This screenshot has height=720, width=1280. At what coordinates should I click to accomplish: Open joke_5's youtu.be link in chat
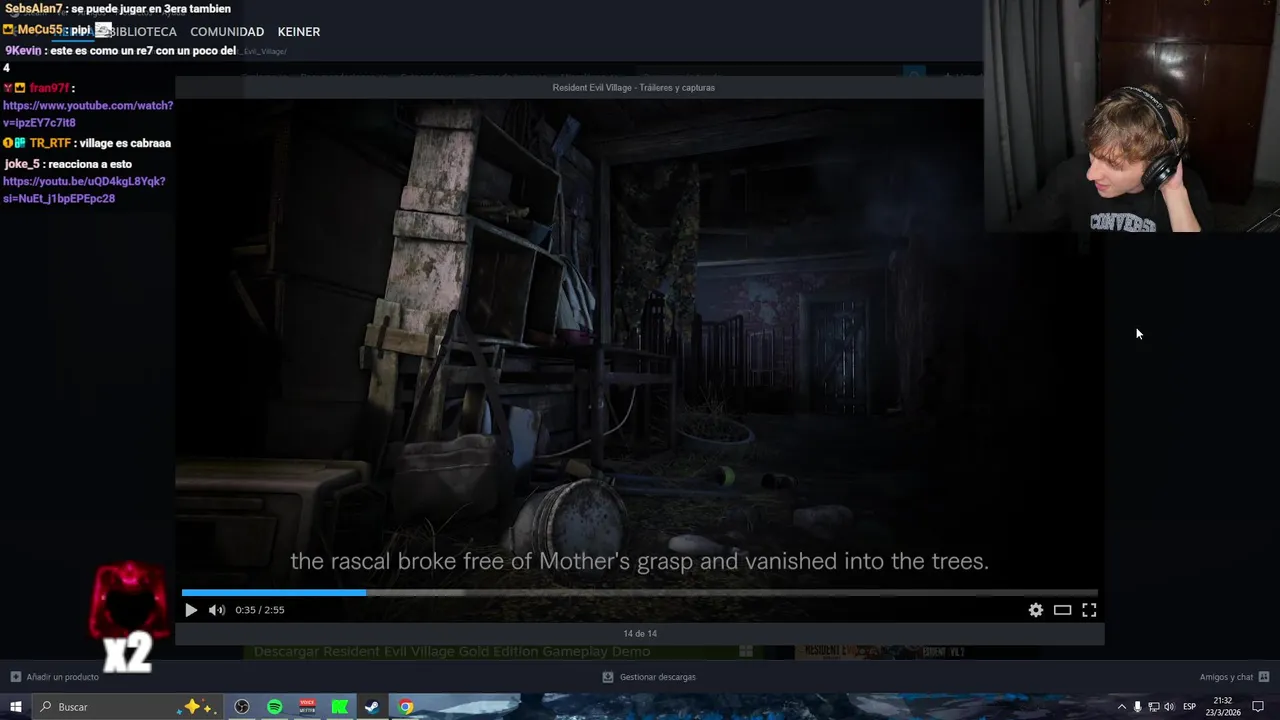(x=84, y=190)
